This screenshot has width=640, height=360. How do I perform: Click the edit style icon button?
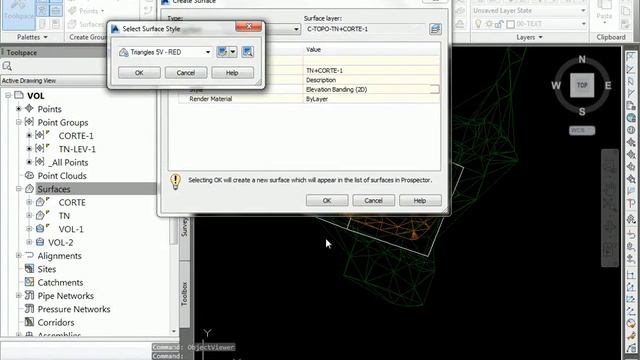point(222,52)
